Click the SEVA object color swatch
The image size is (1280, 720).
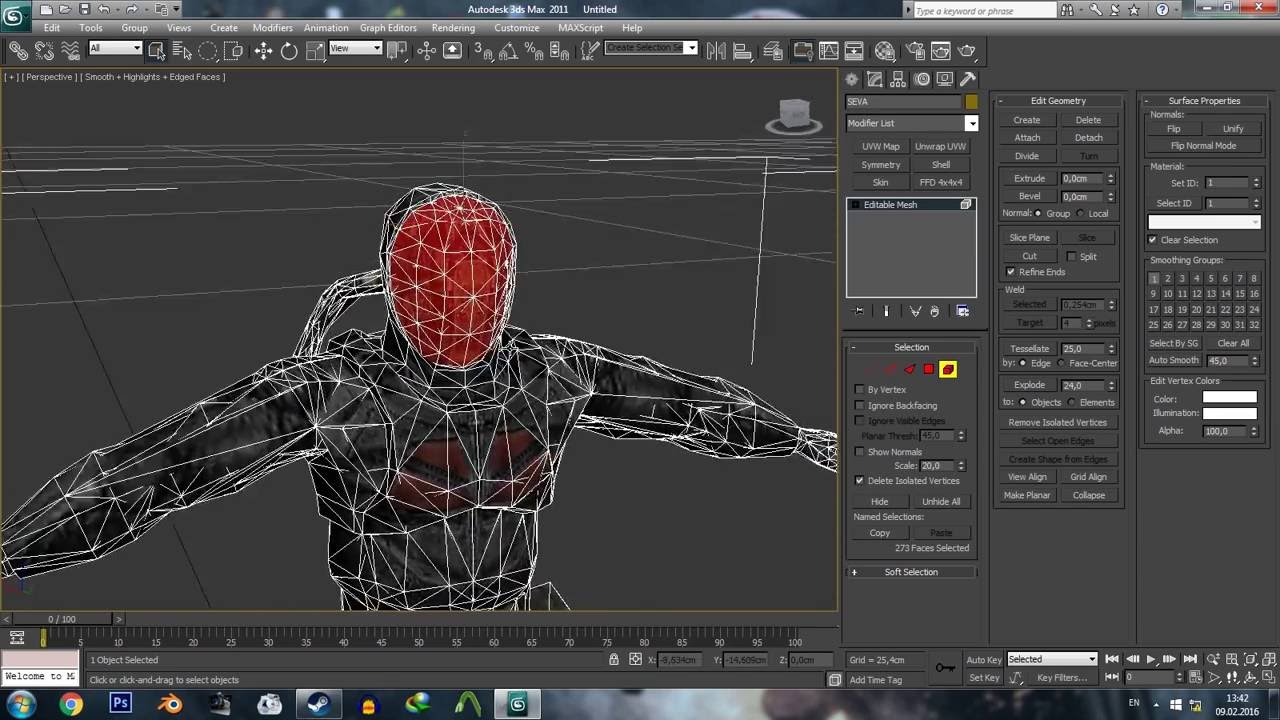click(x=971, y=102)
